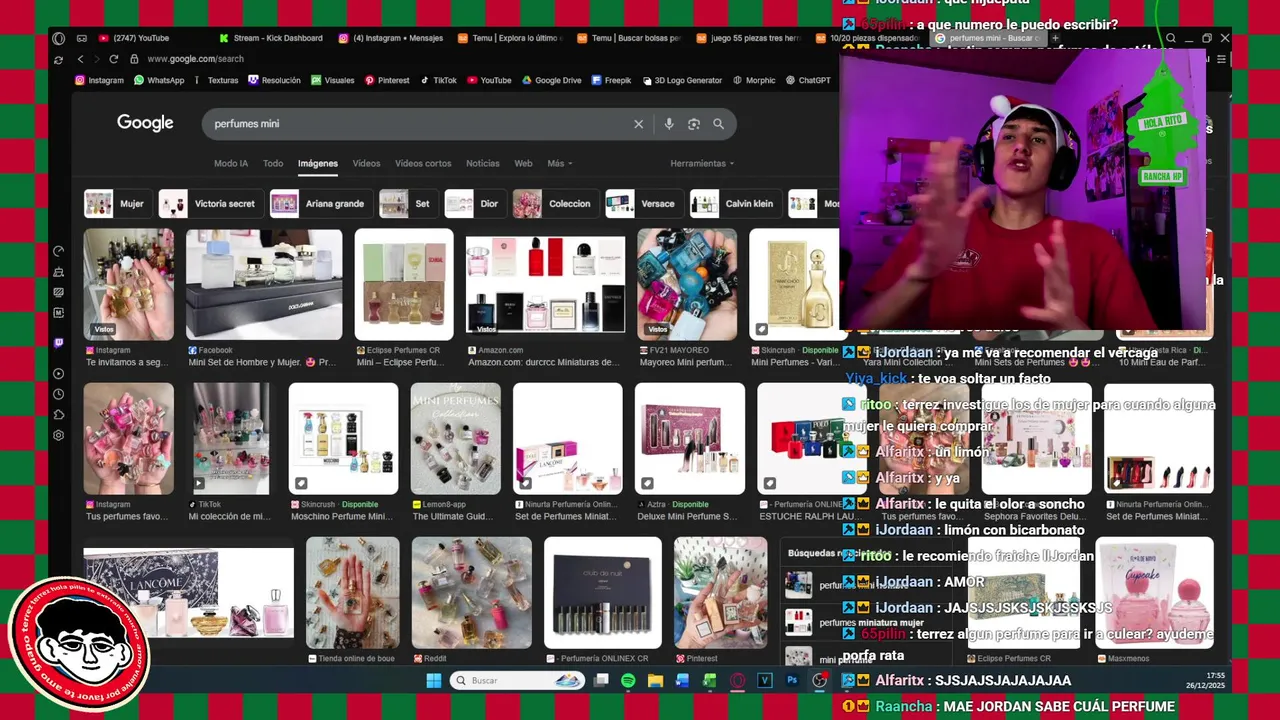
Task: Expand the Herramientas tools dropdown
Action: pos(702,163)
